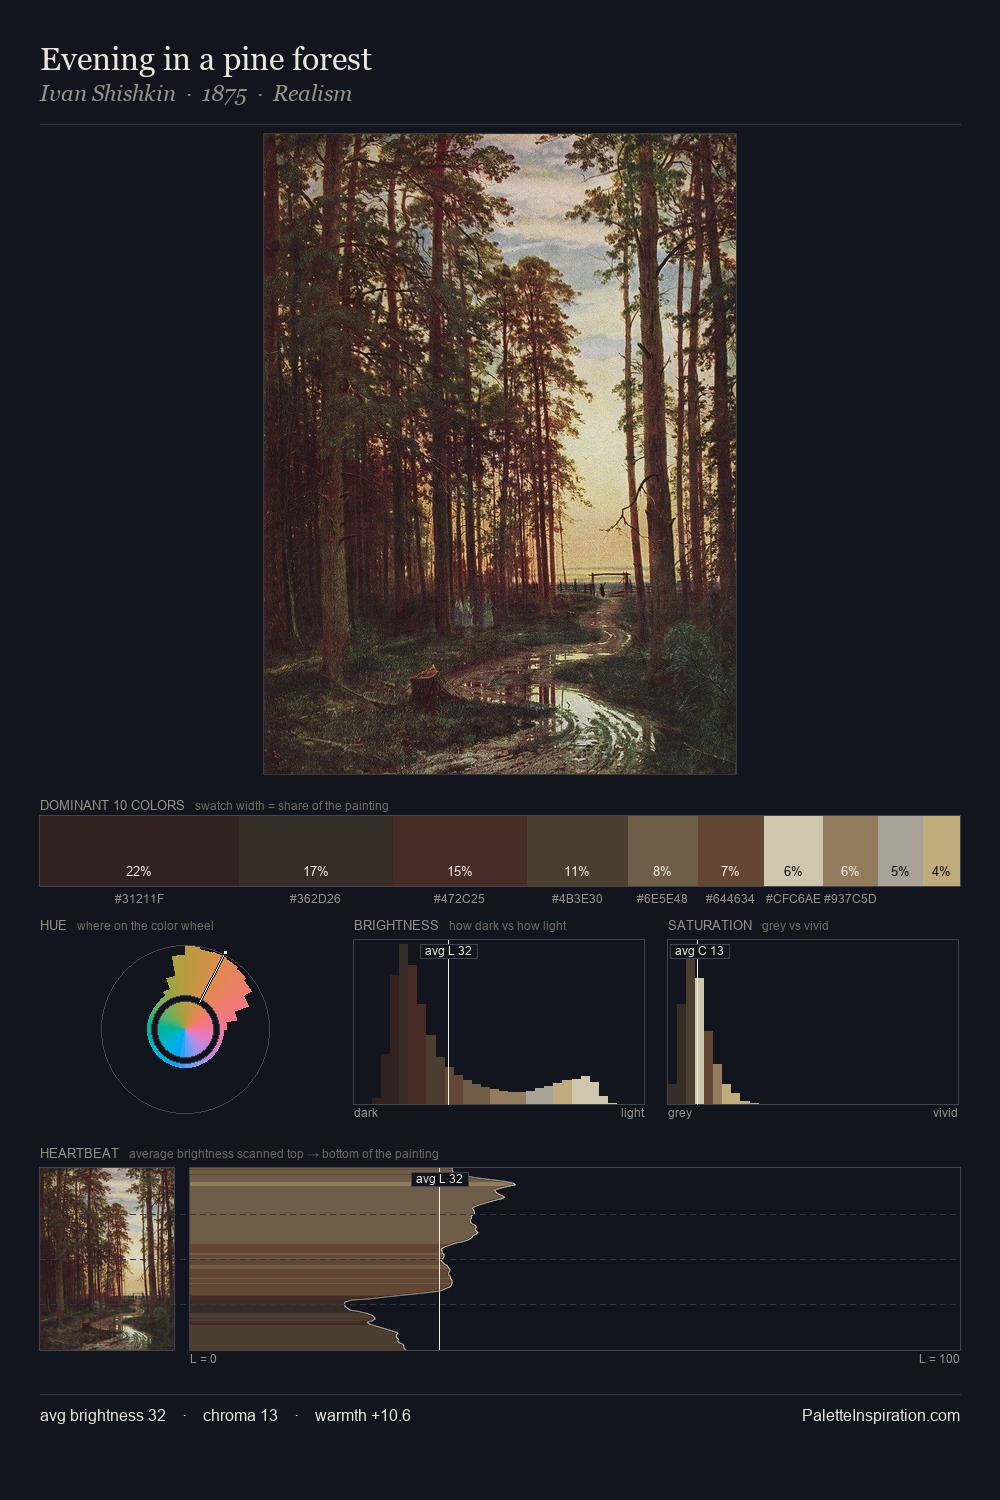Image resolution: width=1000 pixels, height=1500 pixels.
Task: Select the 8% swatch #6E5E48
Action: (x=663, y=851)
